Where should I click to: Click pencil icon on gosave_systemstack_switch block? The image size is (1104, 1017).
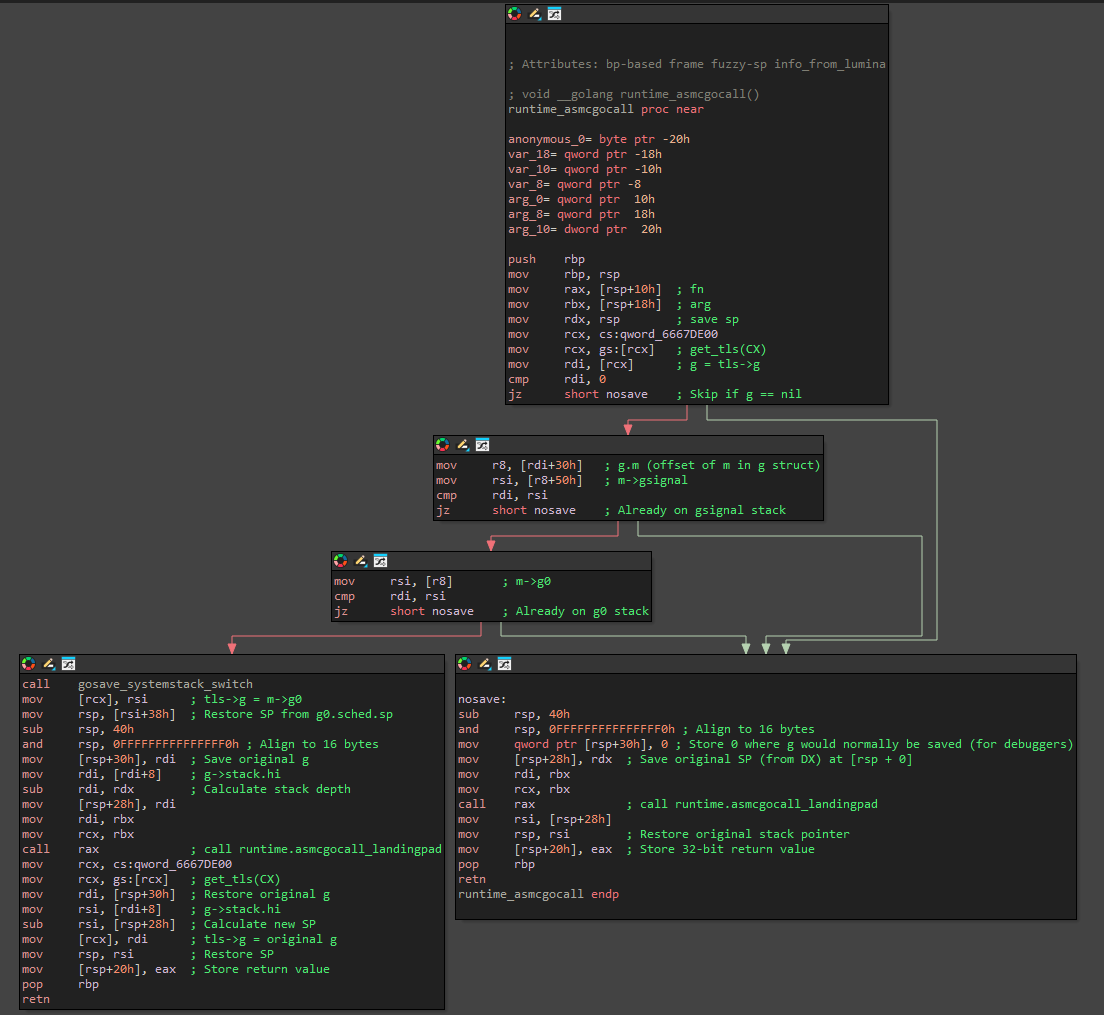(x=48, y=664)
